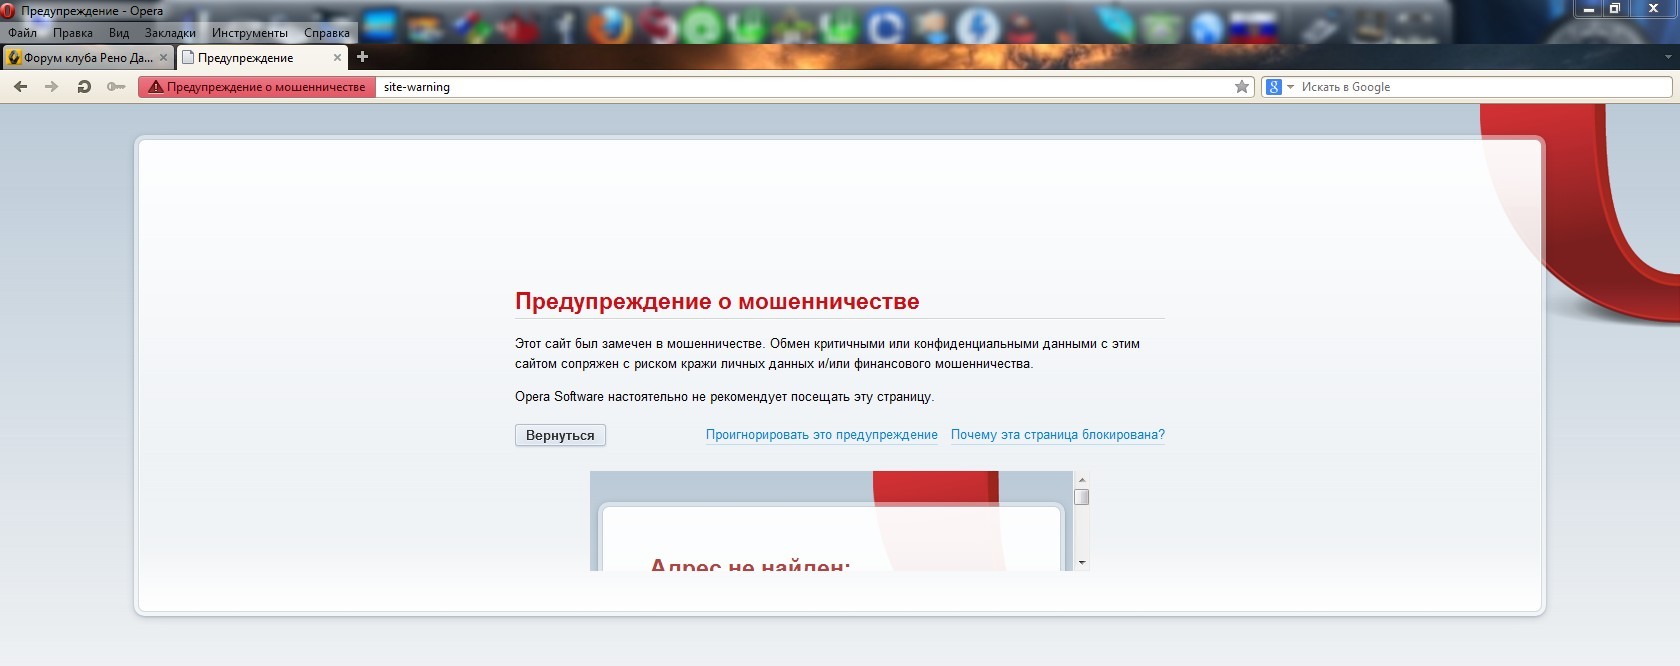
Task: Reload the page with the reload icon
Action: coord(84,87)
